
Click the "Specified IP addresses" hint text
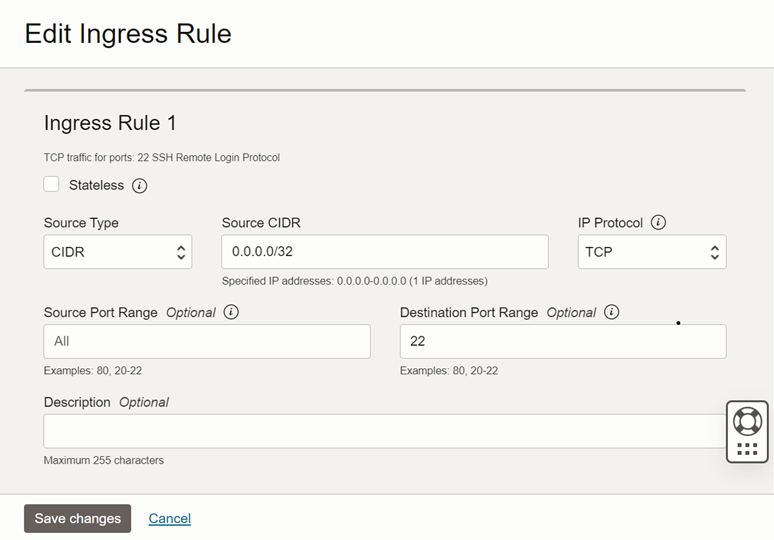[x=354, y=281]
